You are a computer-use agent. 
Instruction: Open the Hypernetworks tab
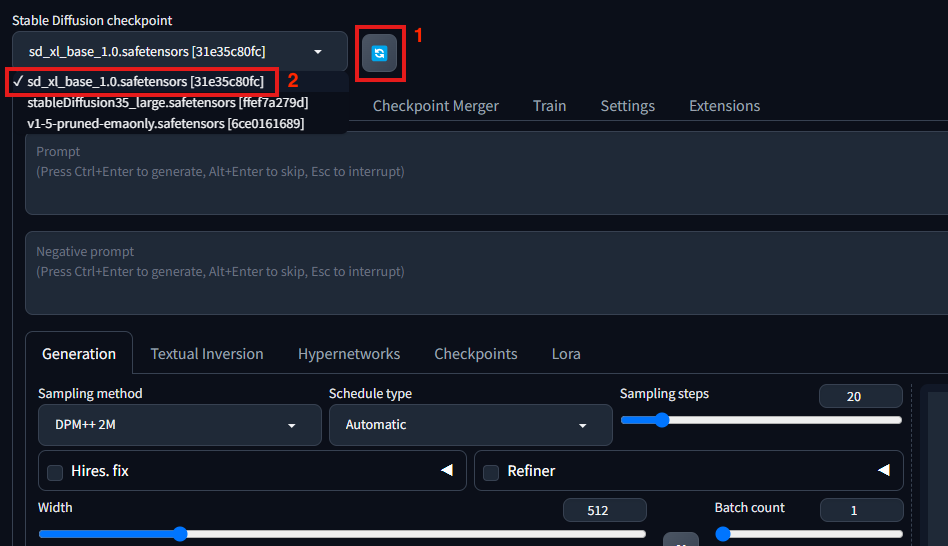point(349,354)
